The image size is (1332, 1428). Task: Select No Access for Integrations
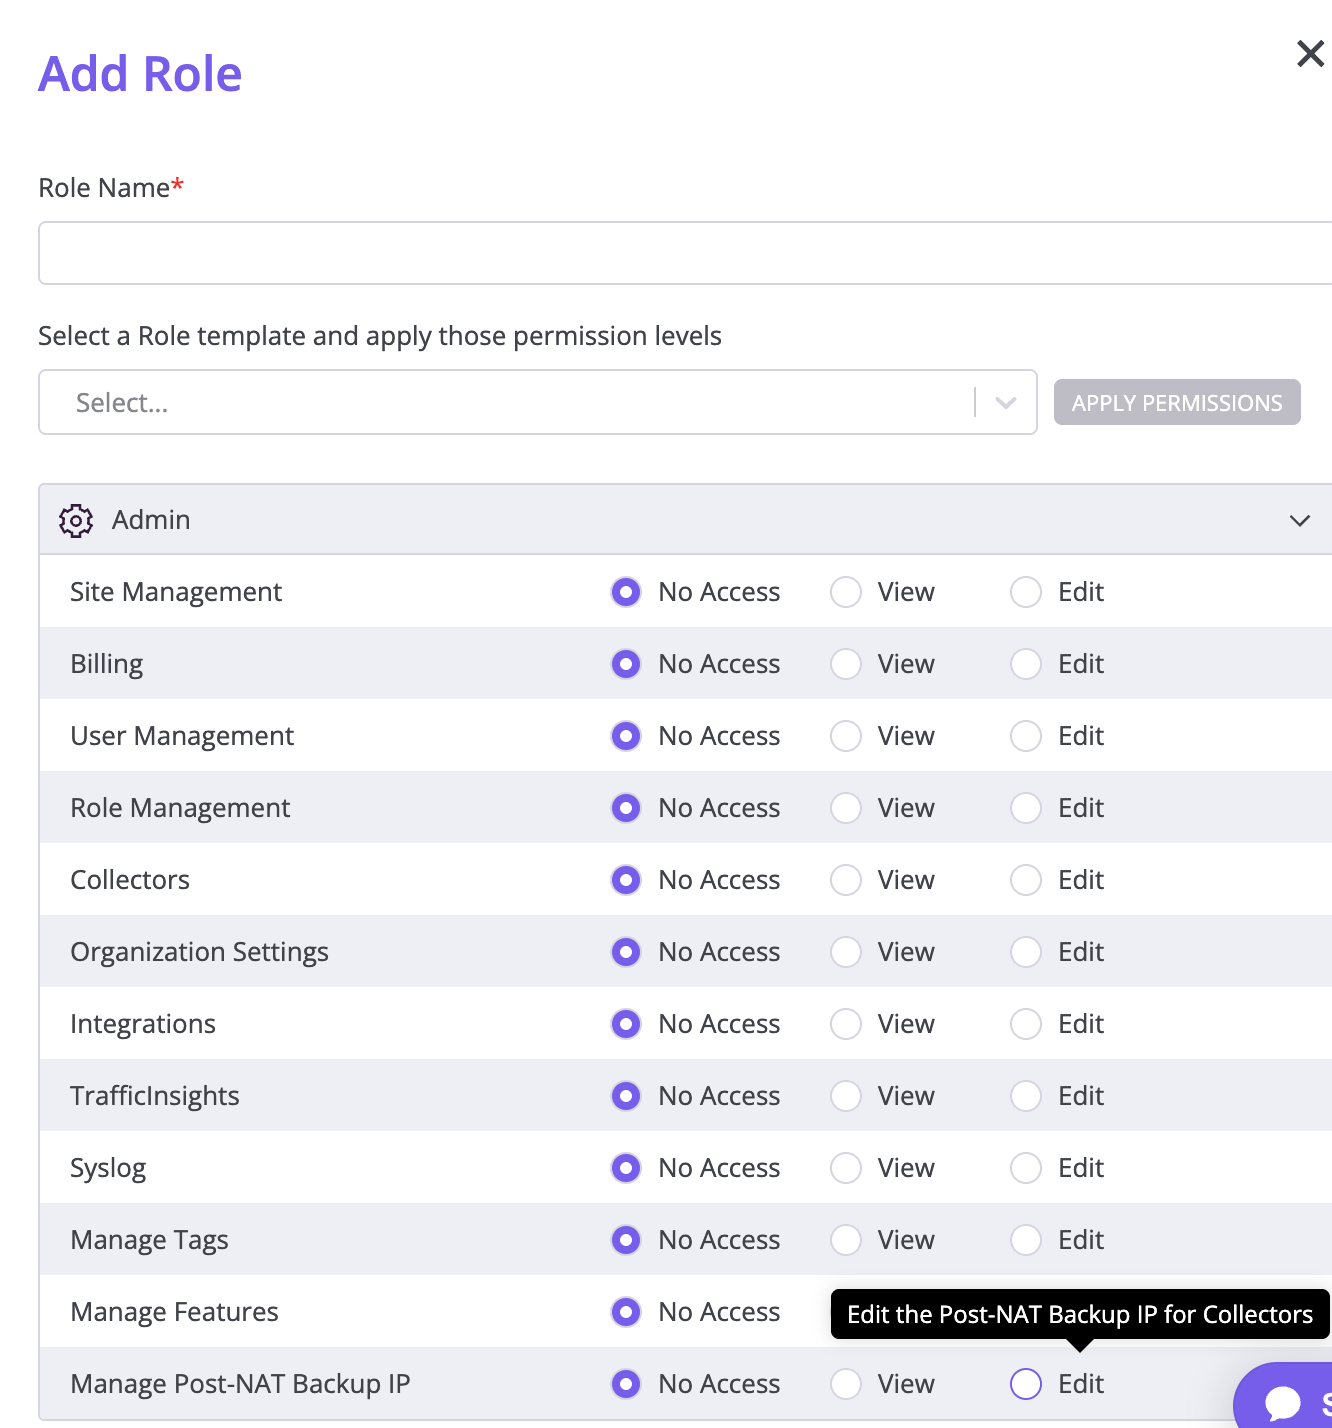(626, 1024)
